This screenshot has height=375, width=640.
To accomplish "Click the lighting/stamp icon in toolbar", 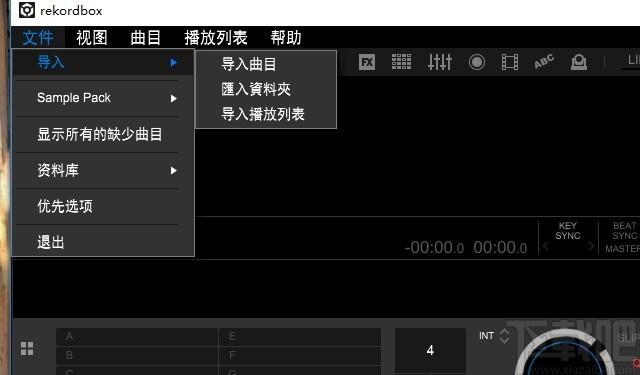I will 579,62.
